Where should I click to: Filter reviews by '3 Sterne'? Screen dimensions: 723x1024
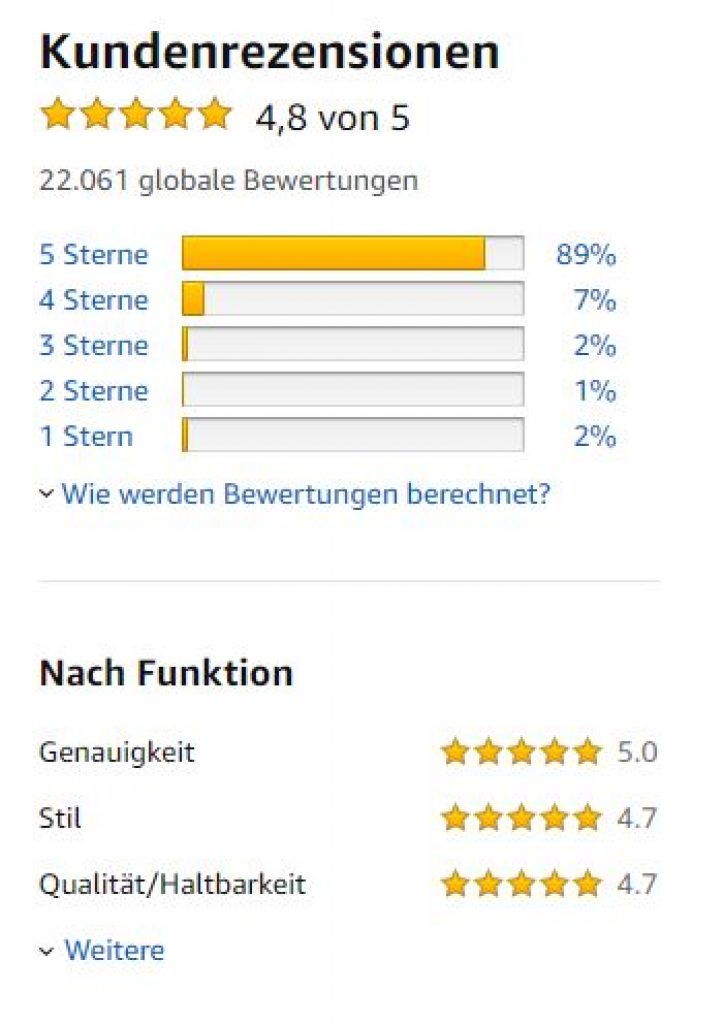click(93, 345)
